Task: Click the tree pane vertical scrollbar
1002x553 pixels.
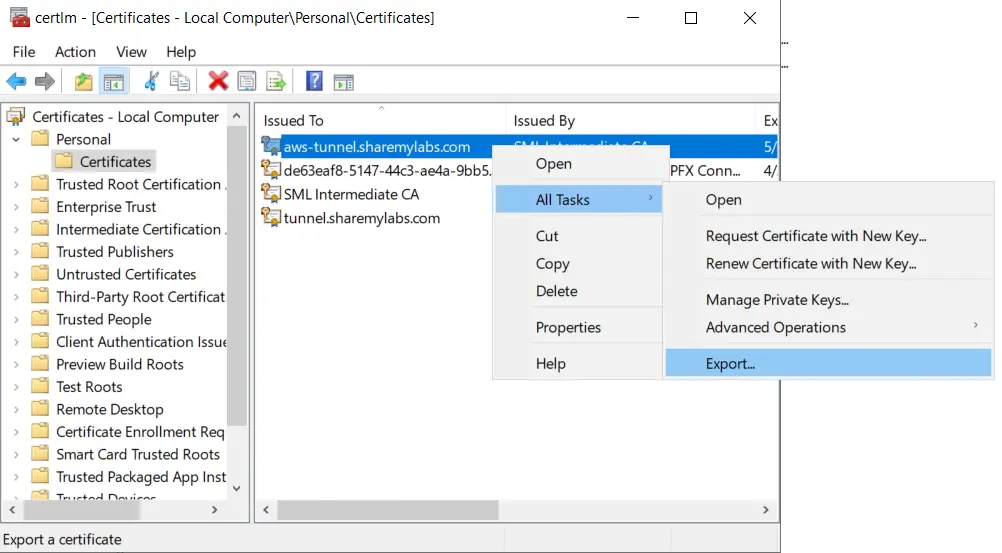Action: click(x=237, y=300)
